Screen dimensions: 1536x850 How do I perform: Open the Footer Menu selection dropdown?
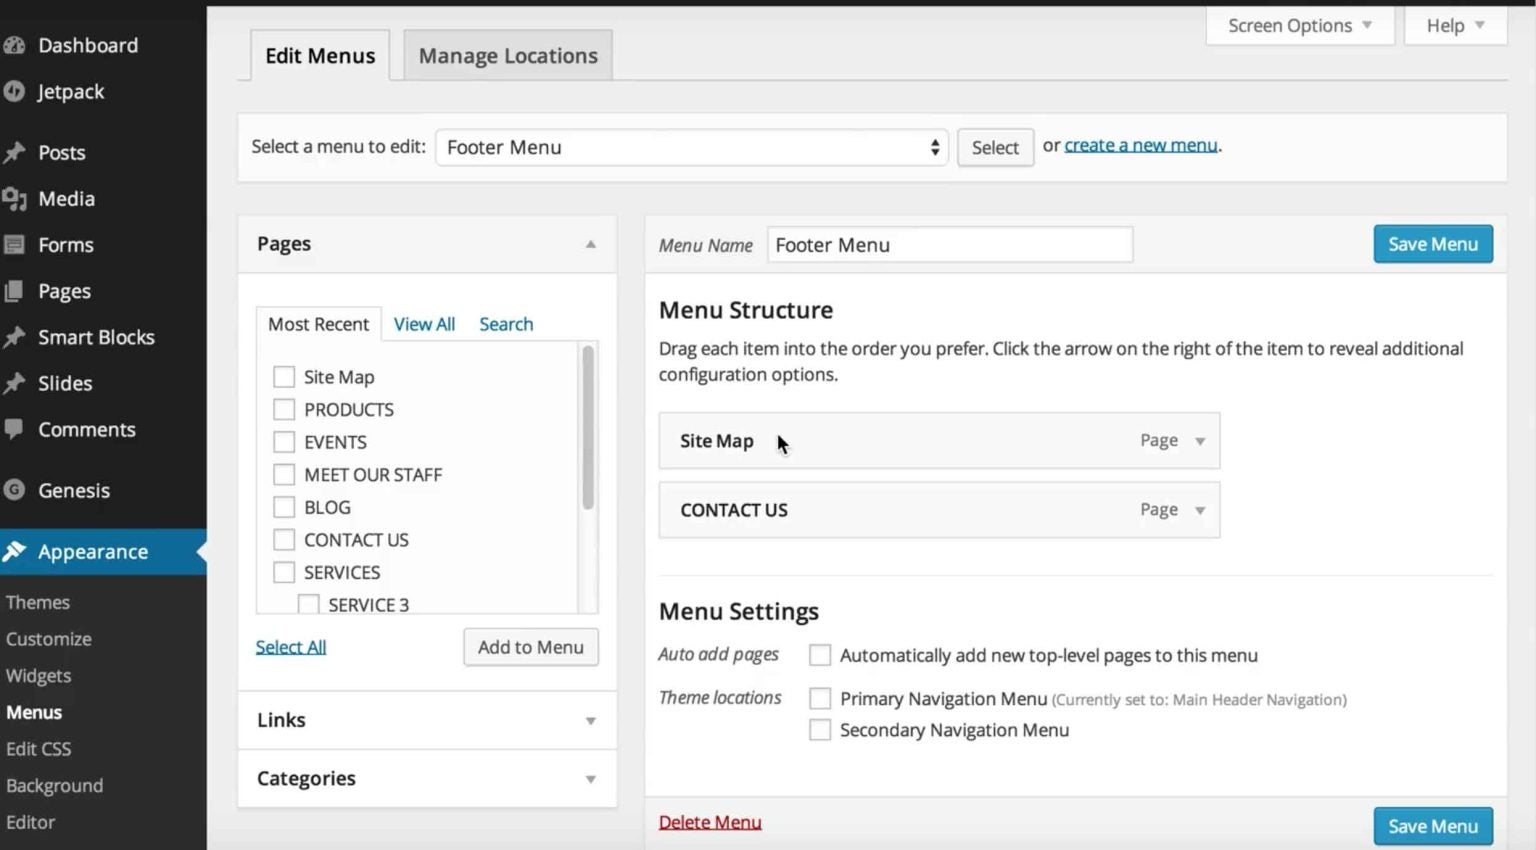691,148
